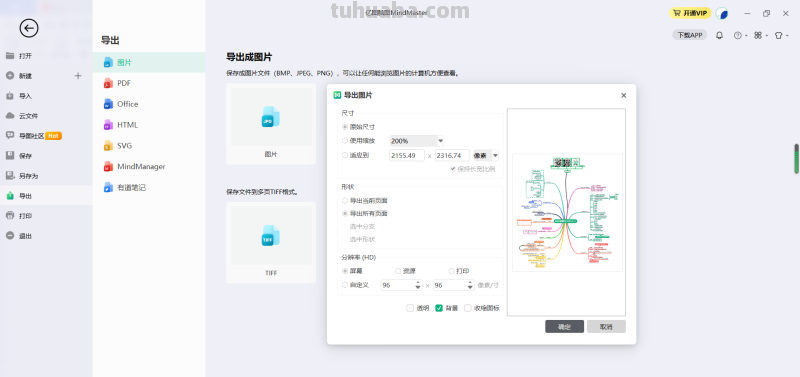The height and width of the screenshot is (377, 800).
Task: Select the 资源 resolution radio
Action: pos(398,271)
